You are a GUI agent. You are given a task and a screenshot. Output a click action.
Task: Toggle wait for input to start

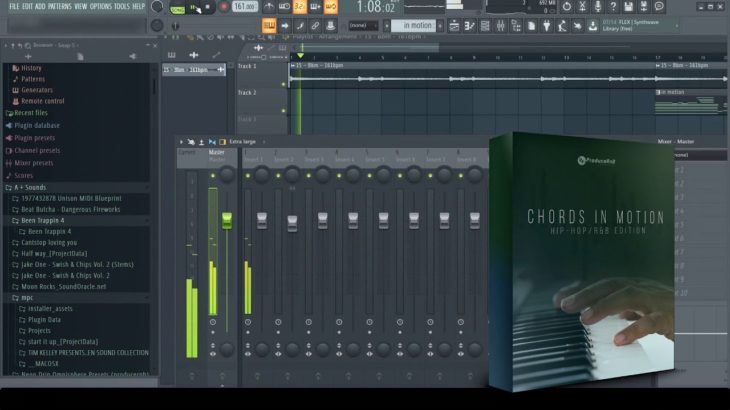click(284, 7)
